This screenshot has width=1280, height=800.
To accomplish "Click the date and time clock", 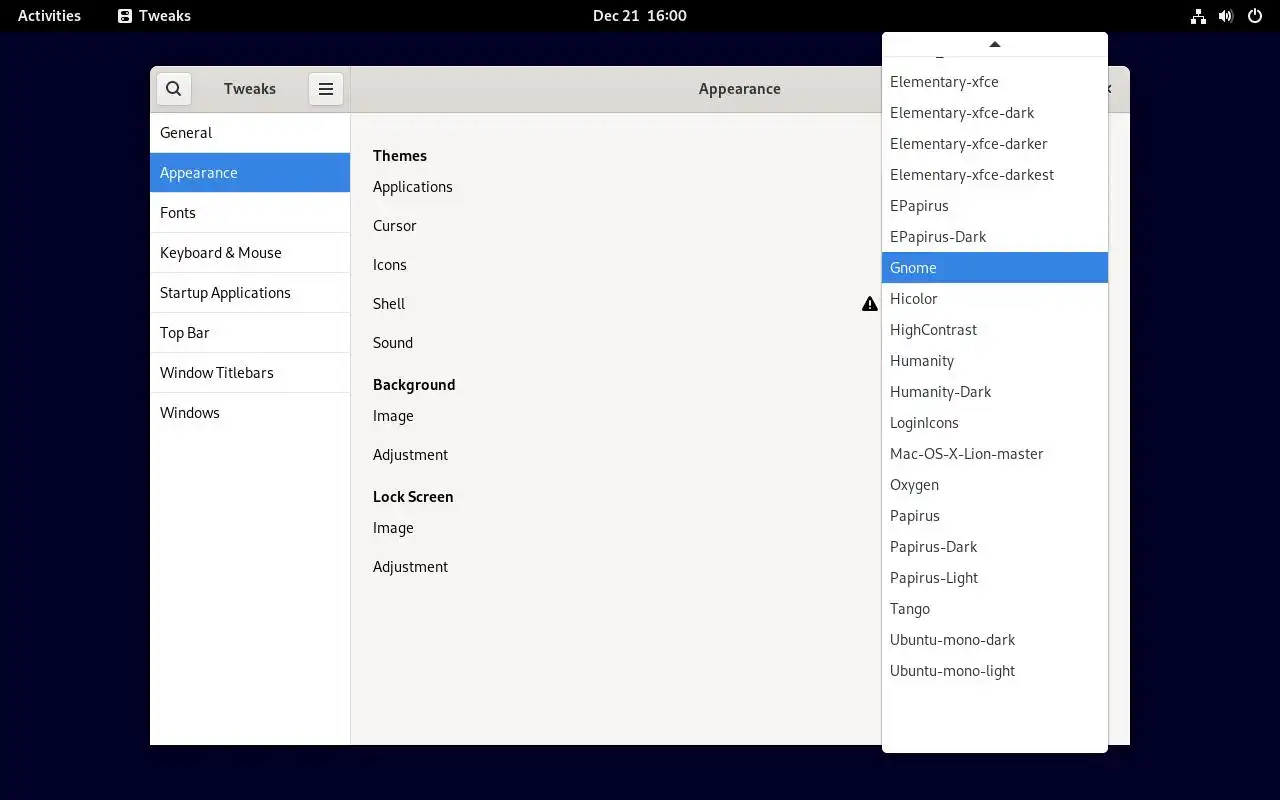I will tap(640, 16).
